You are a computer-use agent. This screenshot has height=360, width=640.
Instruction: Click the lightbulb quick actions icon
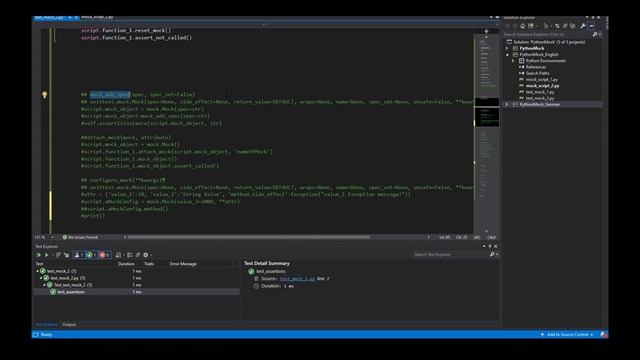[x=44, y=95]
